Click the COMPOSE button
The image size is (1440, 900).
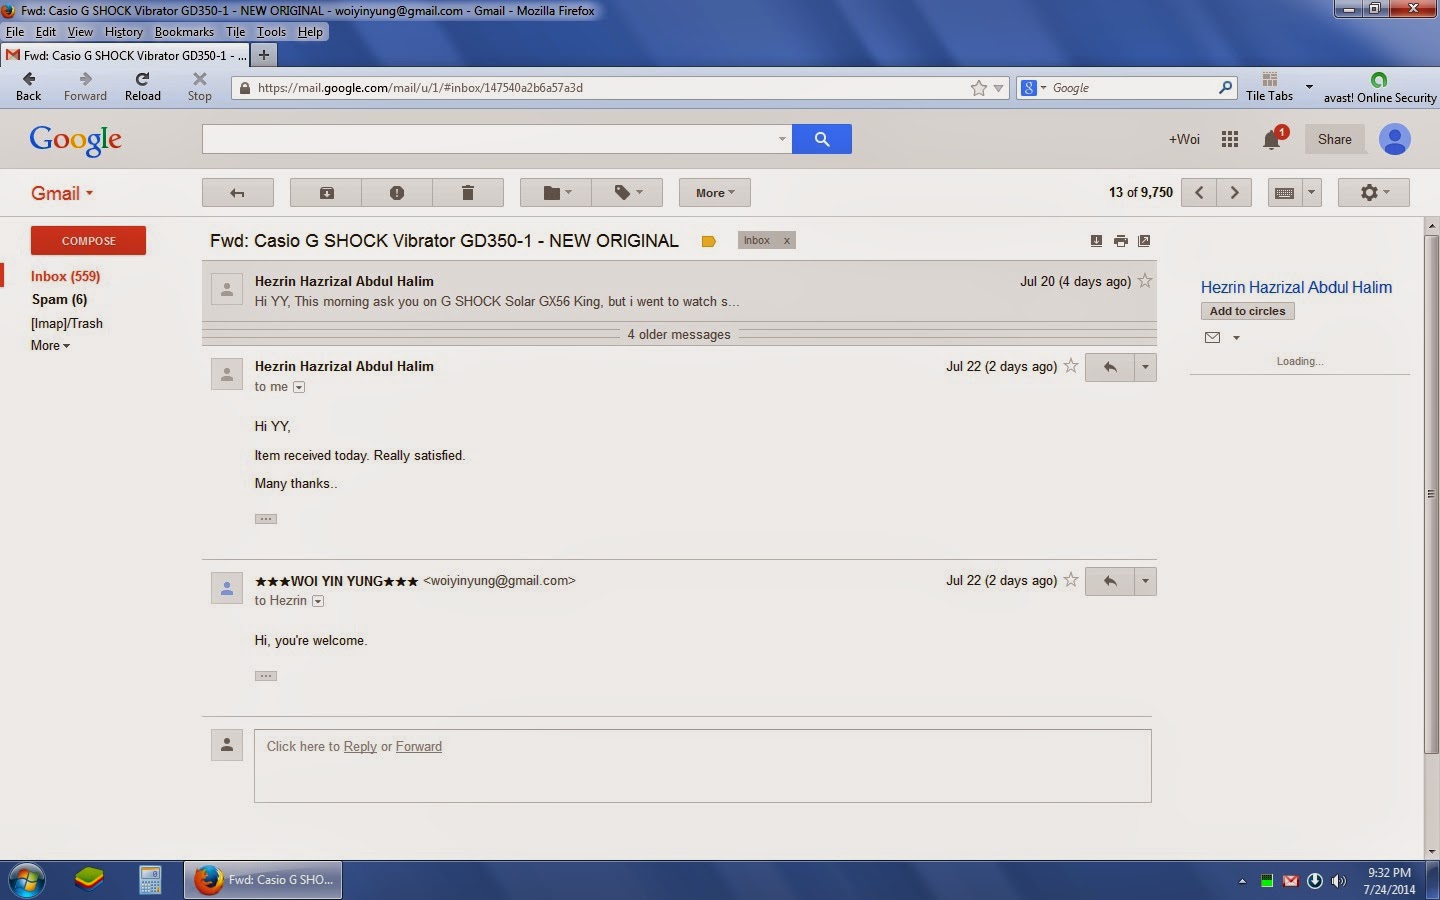click(x=88, y=240)
